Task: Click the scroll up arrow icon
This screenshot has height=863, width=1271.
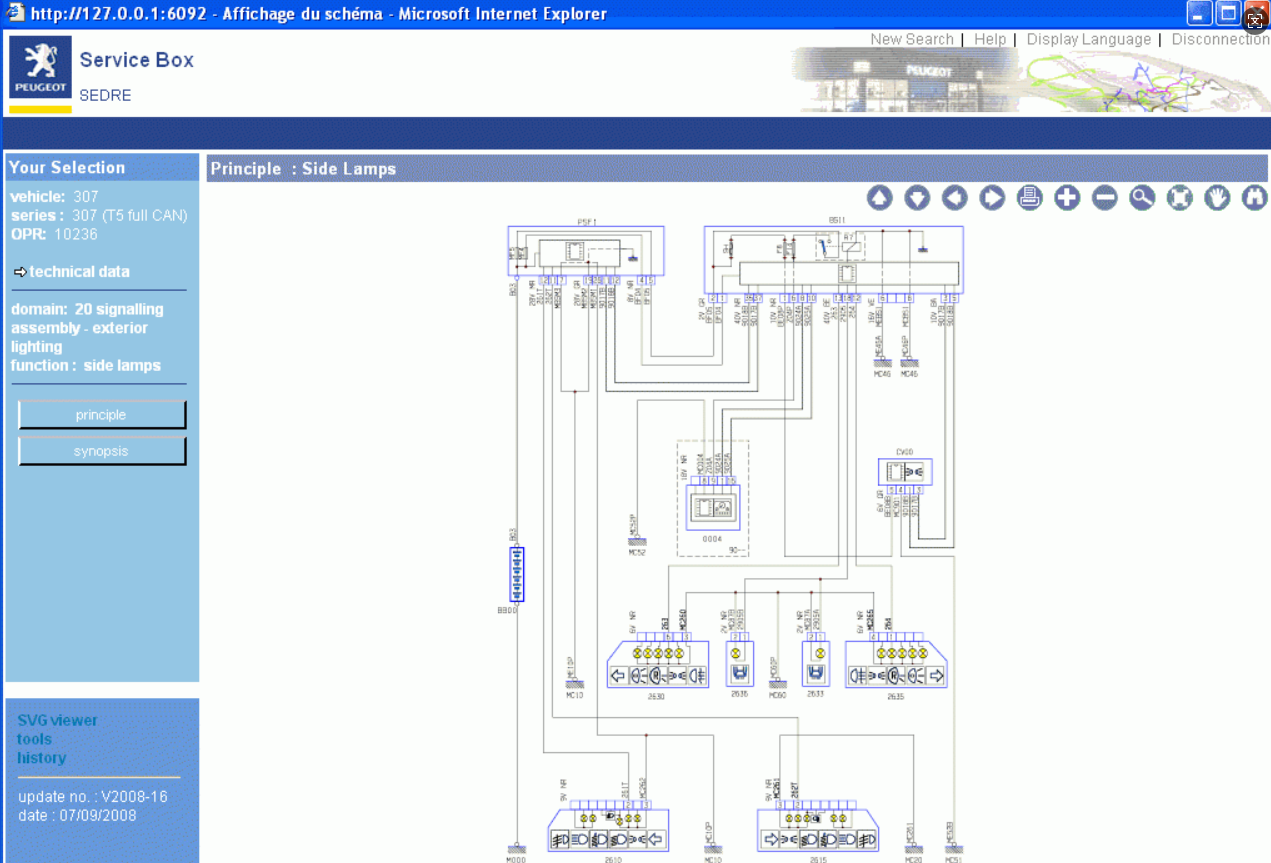Action: click(x=879, y=198)
